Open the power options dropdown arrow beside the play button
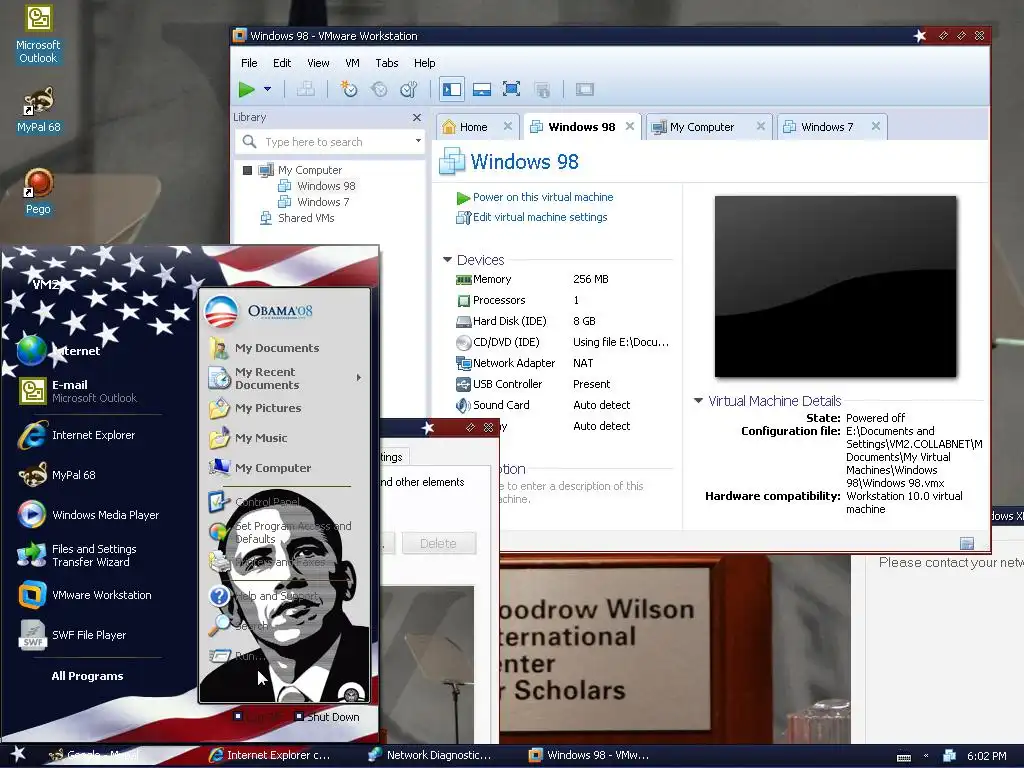Screen dimensions: 1024x768 click(267, 89)
